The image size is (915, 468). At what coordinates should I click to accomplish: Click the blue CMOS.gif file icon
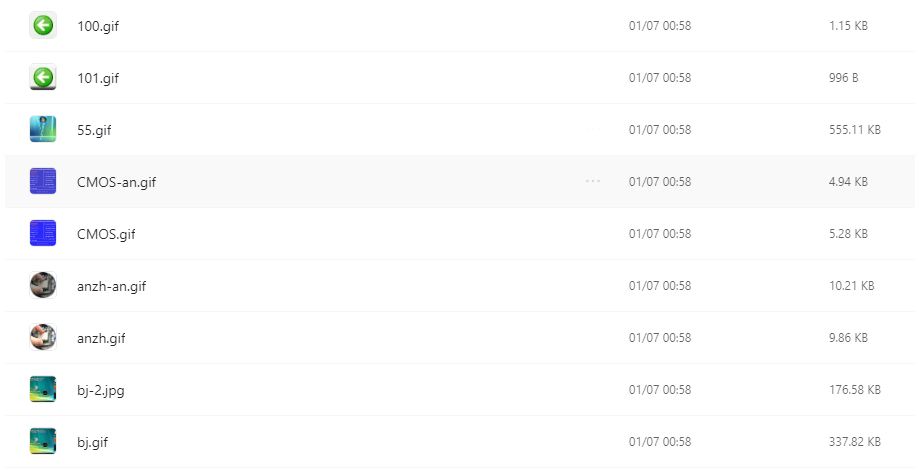(43, 233)
